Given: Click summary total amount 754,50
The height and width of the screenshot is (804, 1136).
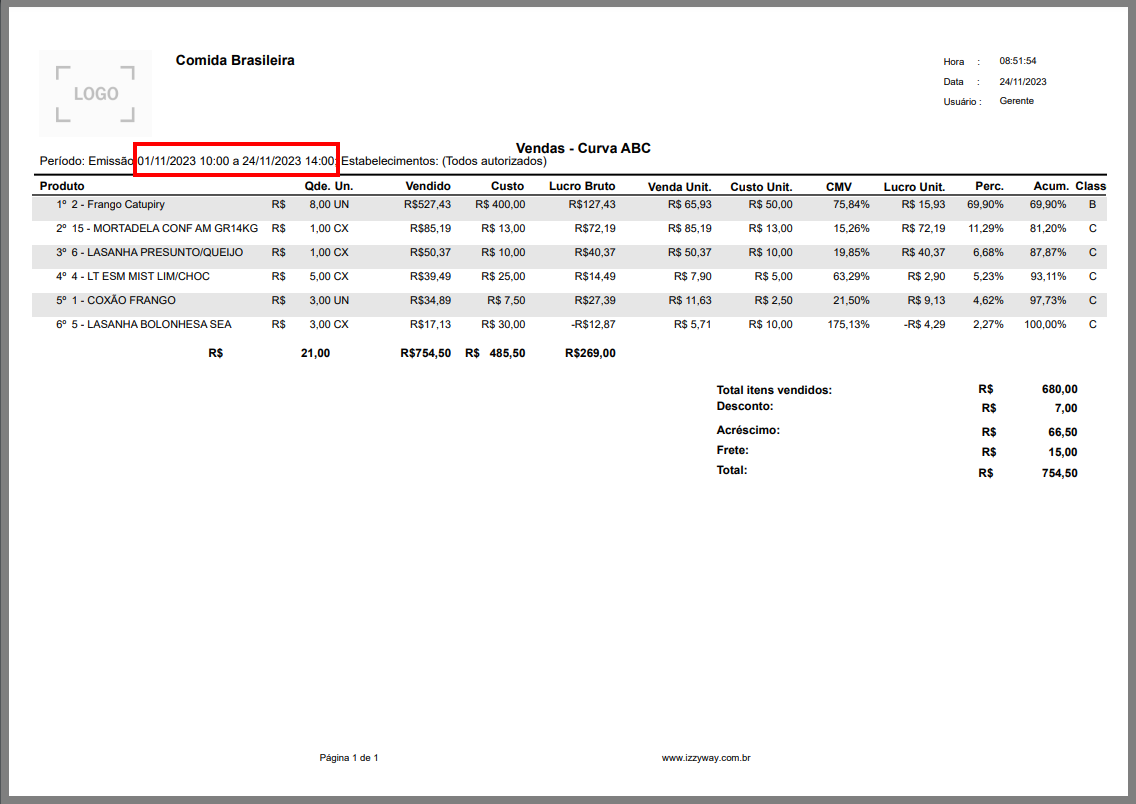Looking at the screenshot, I should pos(1059,474).
